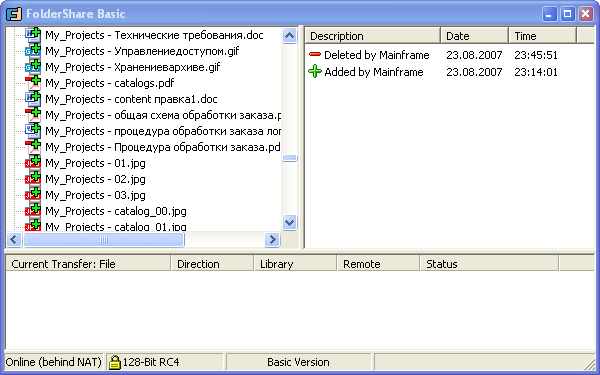Click the file list scroll up arrow
The width and height of the screenshot is (600, 375).
click(290, 36)
